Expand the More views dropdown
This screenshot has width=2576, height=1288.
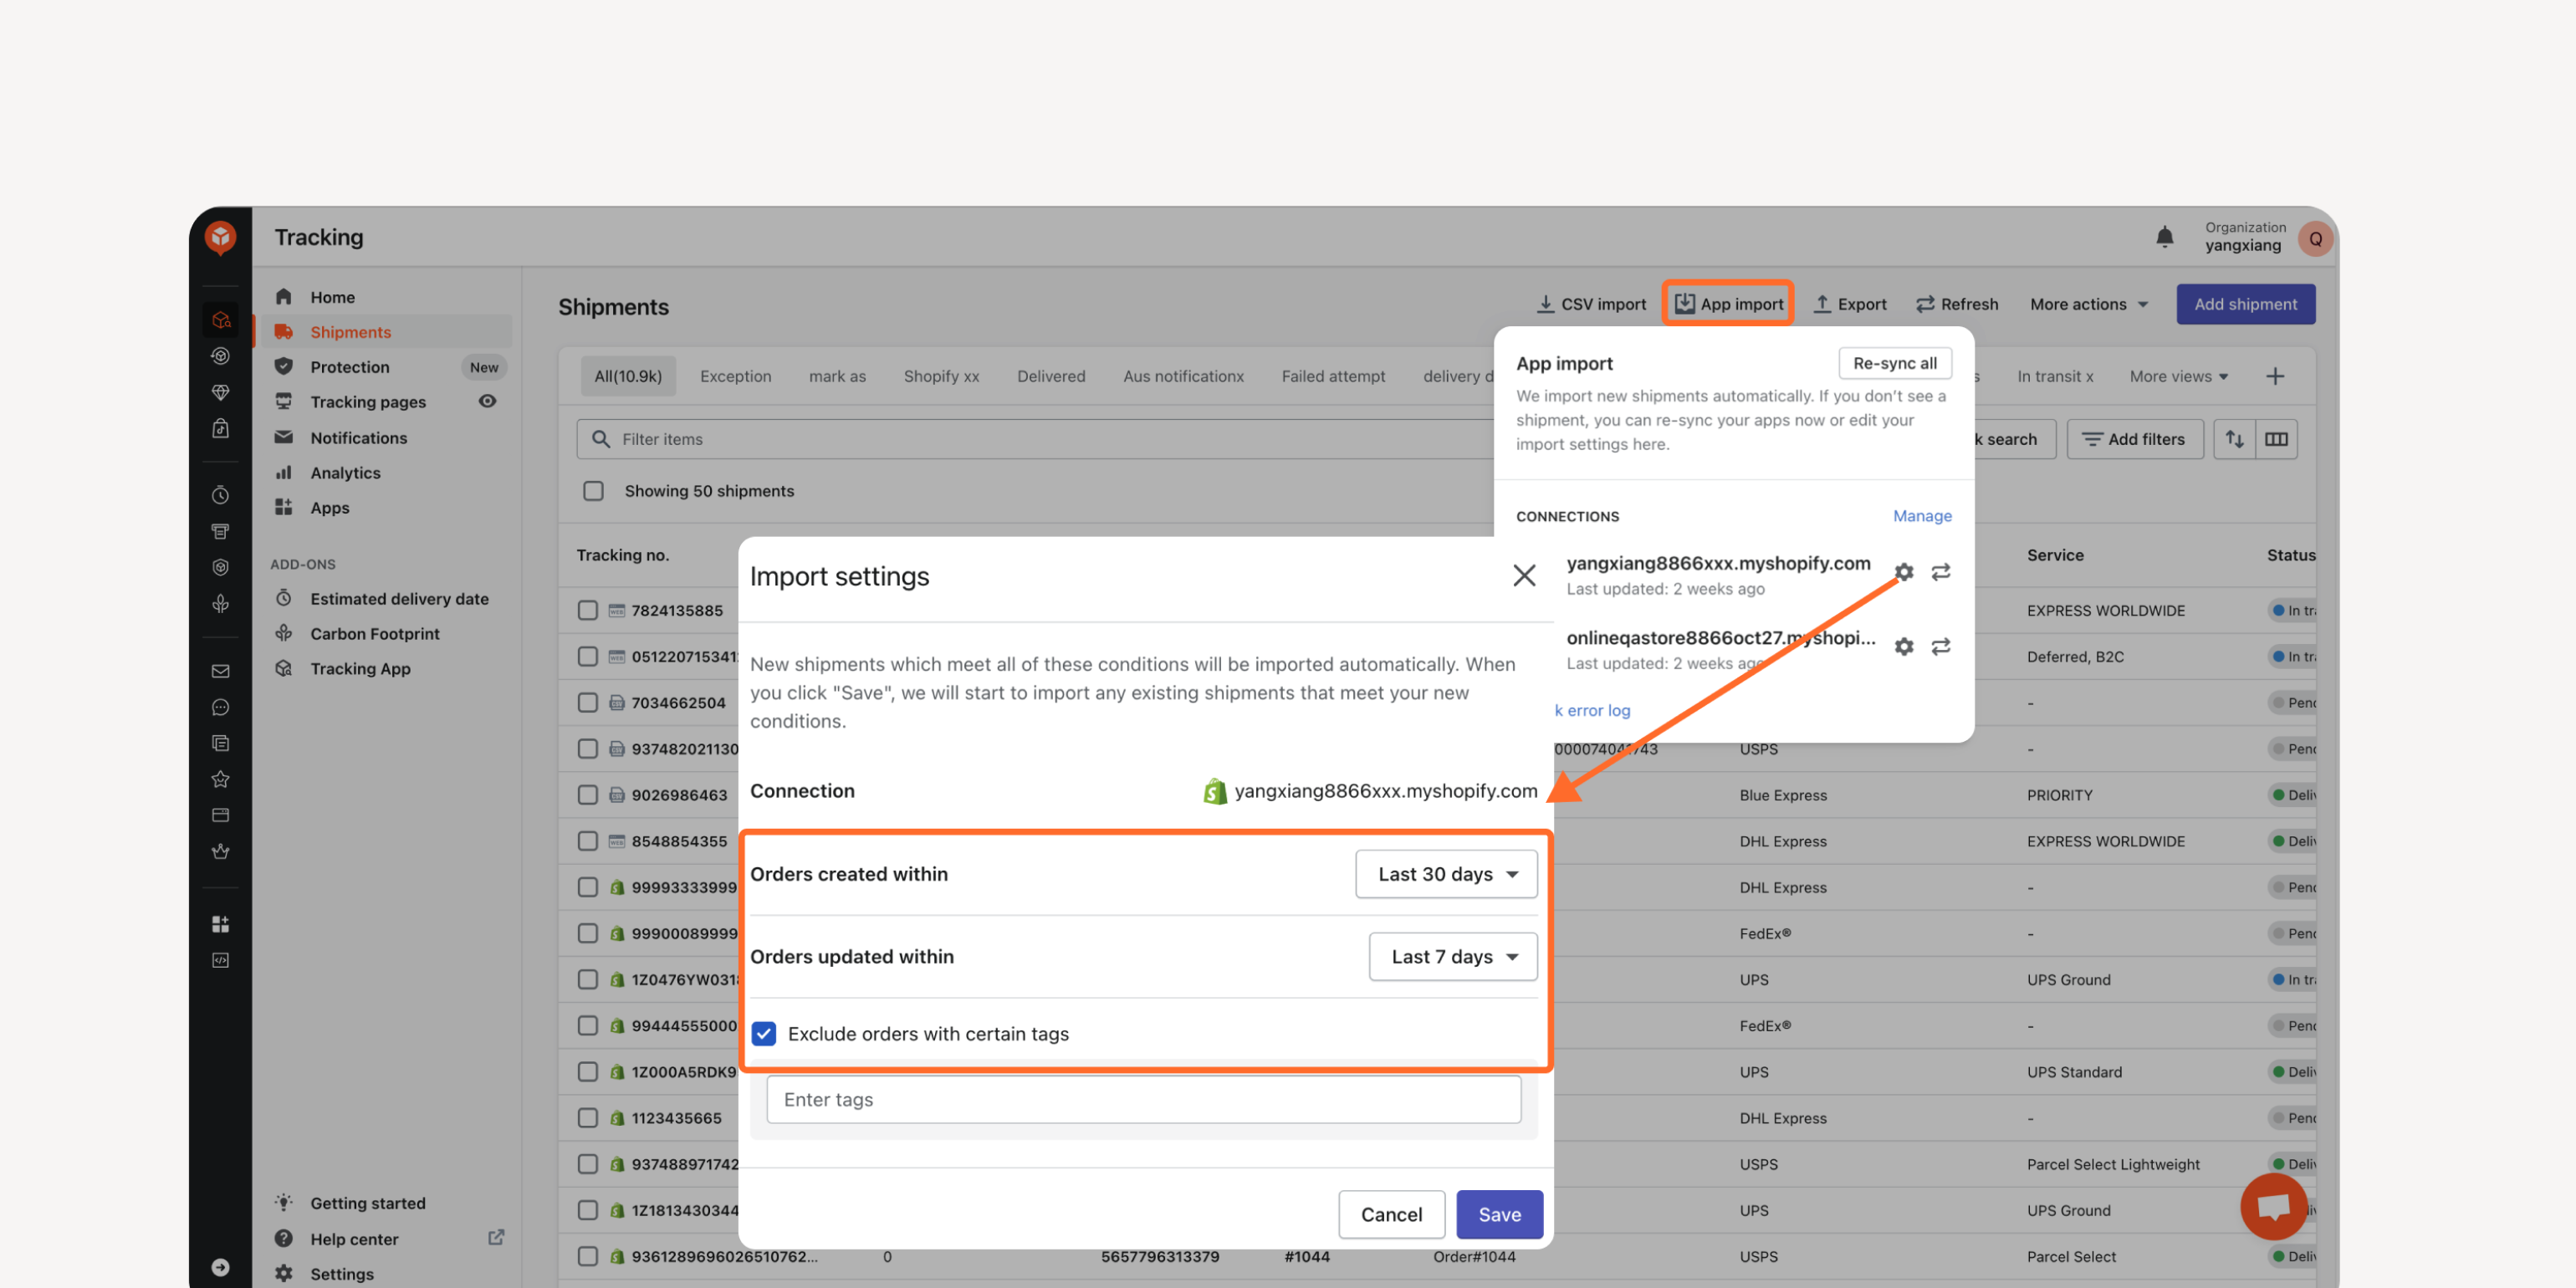pyautogui.click(x=2179, y=376)
